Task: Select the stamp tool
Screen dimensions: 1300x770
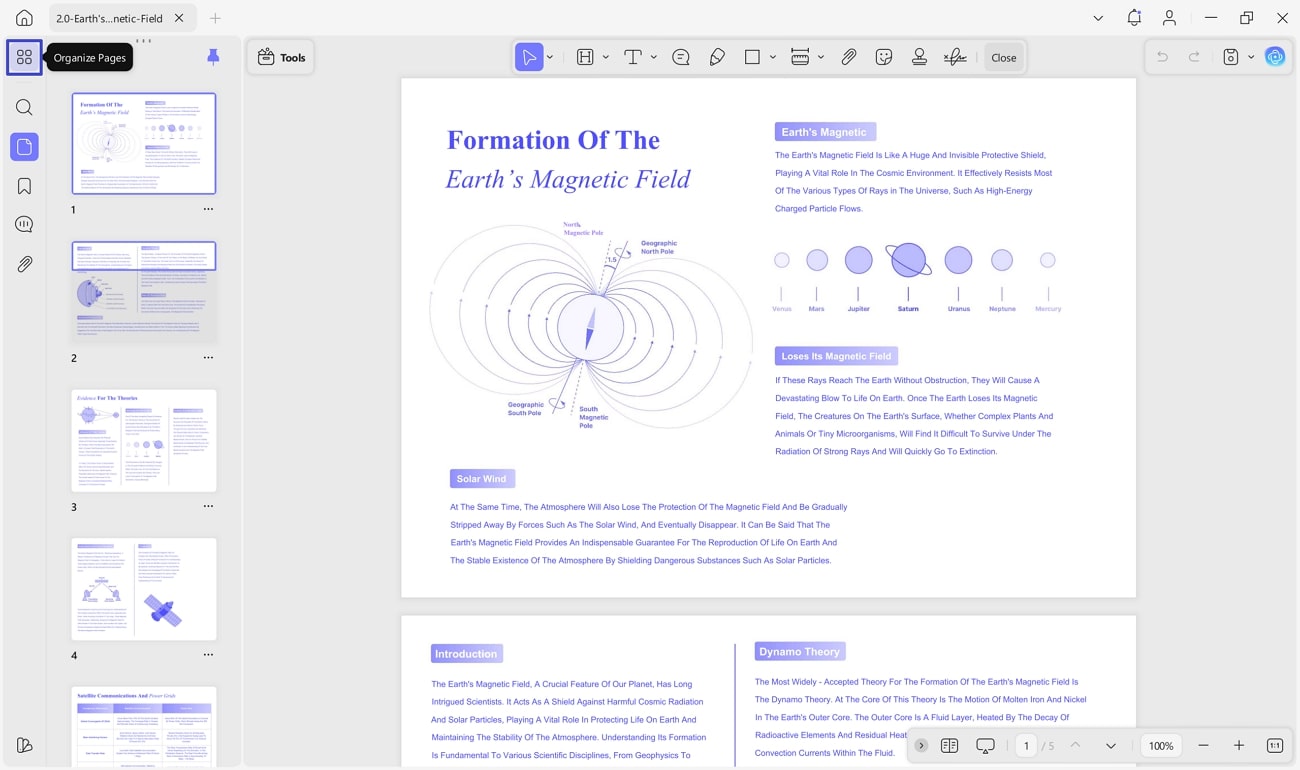Action: click(919, 58)
